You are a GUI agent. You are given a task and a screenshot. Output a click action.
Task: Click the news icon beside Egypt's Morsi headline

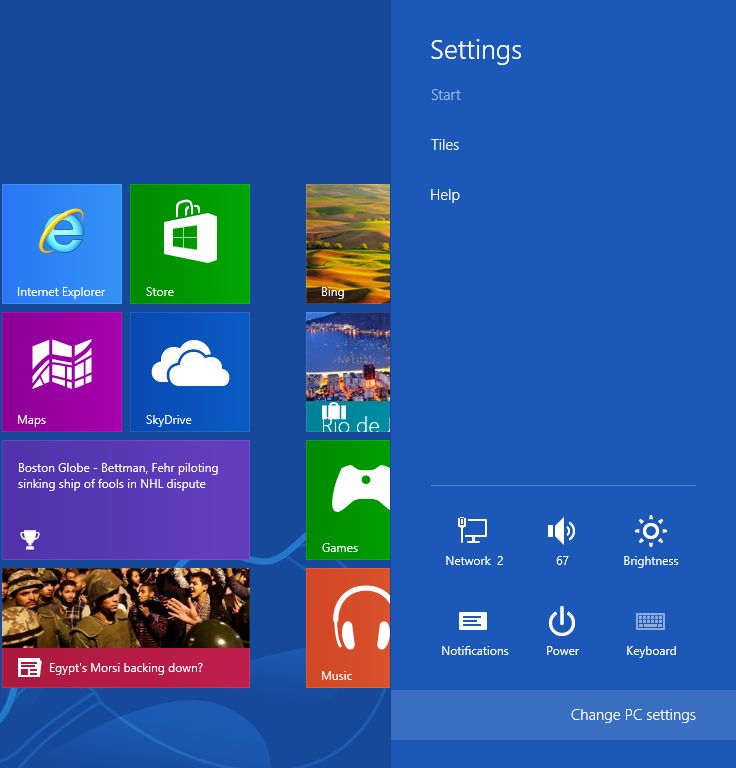point(29,668)
